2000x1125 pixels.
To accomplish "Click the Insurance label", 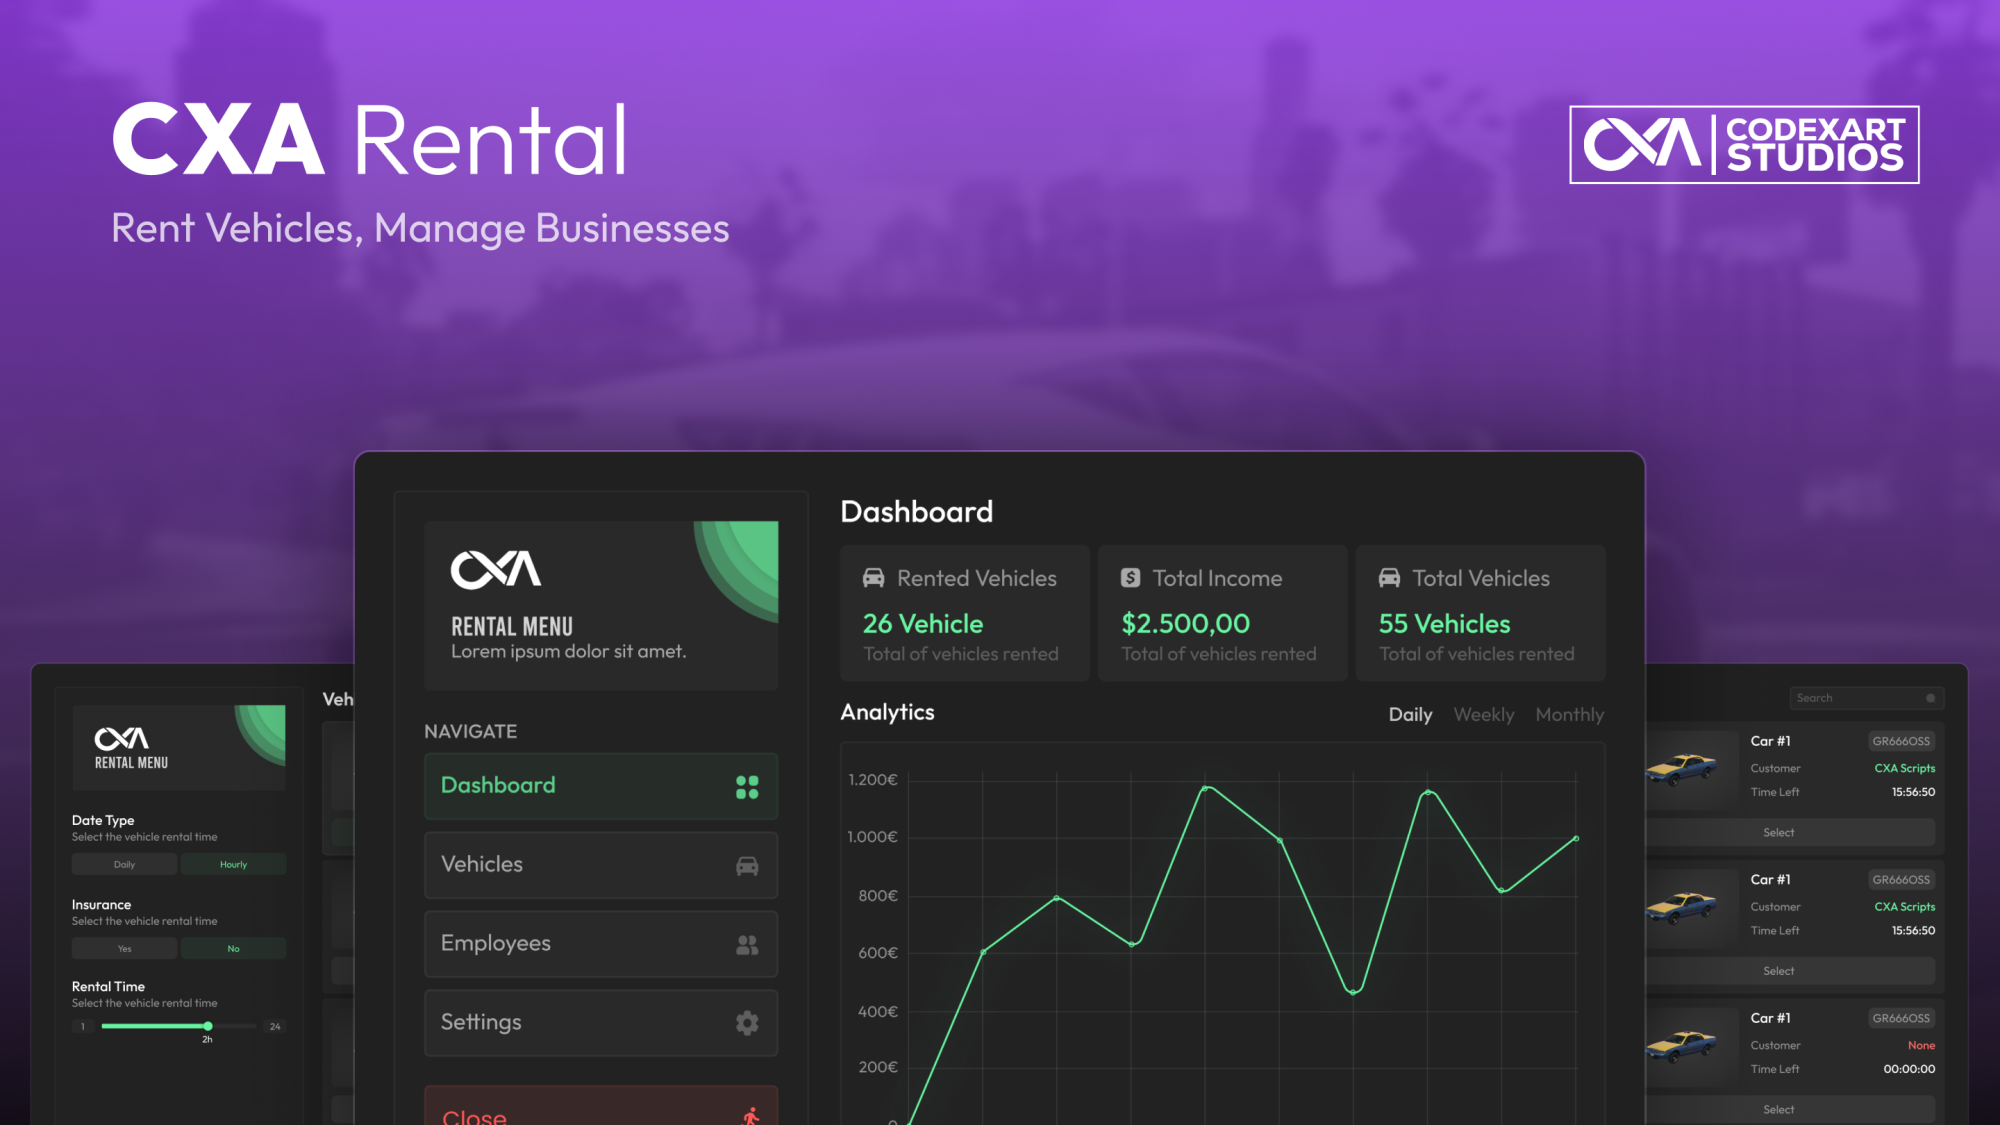I will pyautogui.click(x=101, y=904).
